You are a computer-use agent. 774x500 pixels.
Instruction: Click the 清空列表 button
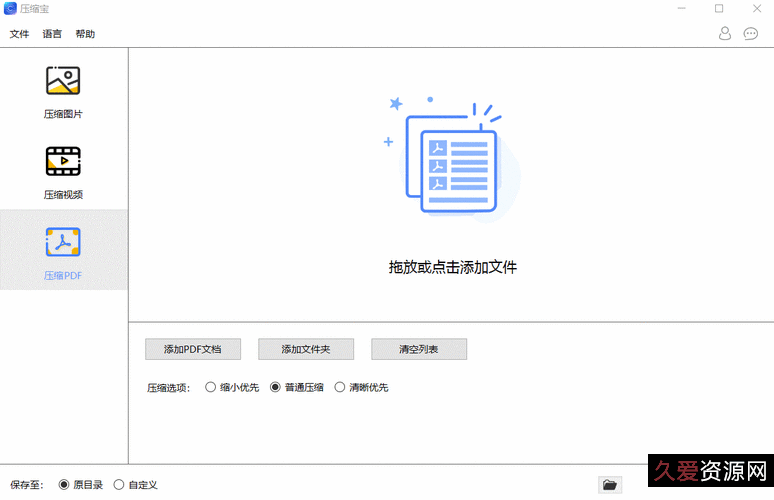coord(419,349)
